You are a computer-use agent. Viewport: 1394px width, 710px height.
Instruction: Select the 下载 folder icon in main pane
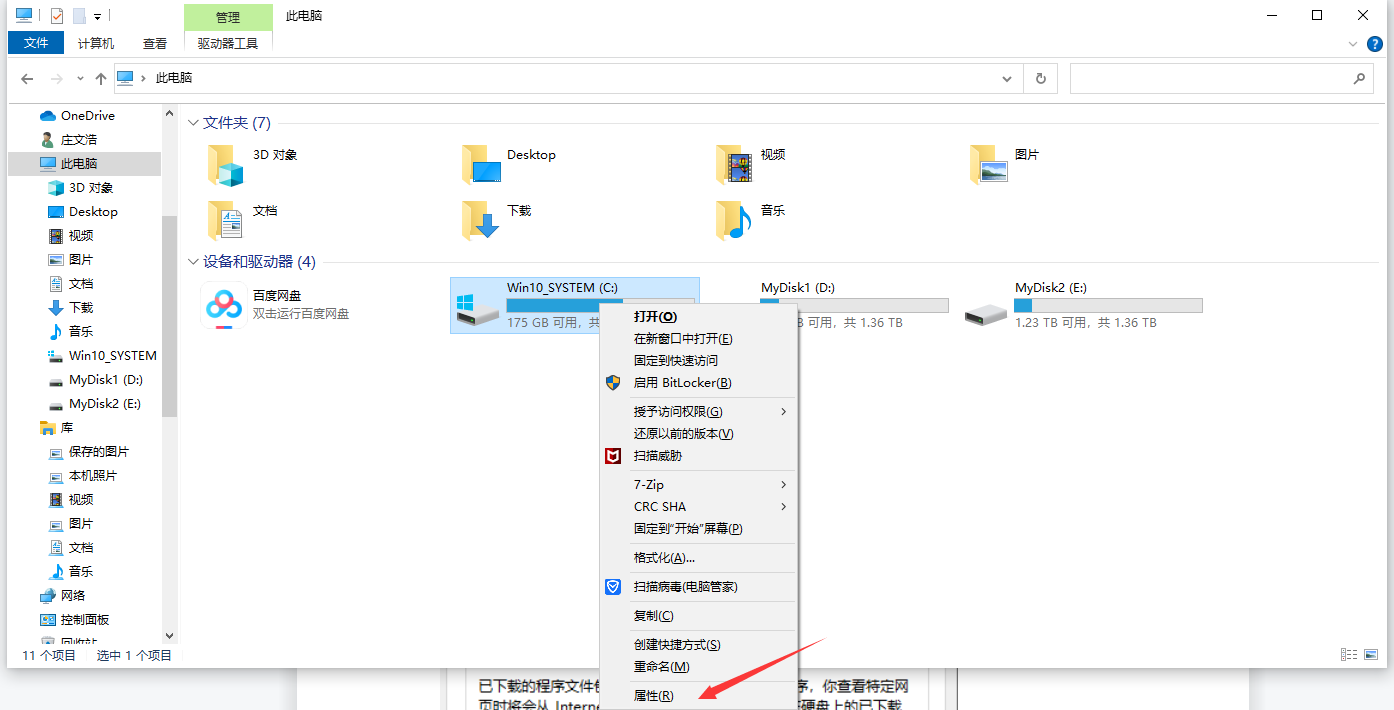pos(481,221)
